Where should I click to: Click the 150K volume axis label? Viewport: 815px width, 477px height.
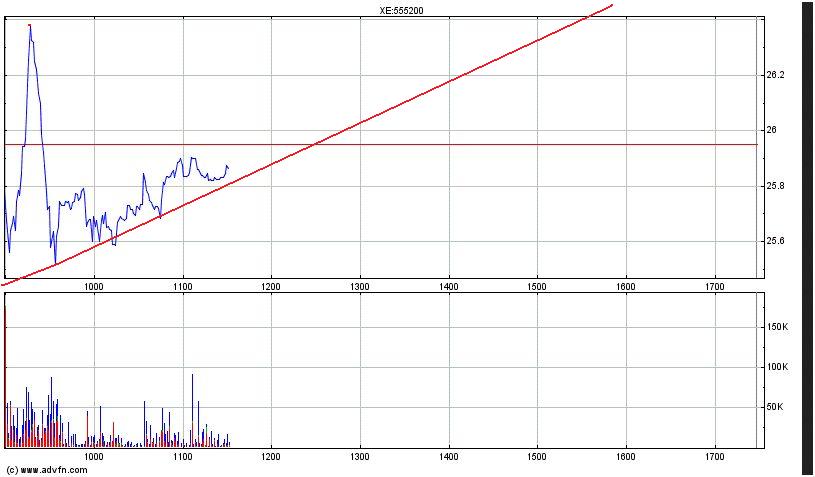(778, 327)
